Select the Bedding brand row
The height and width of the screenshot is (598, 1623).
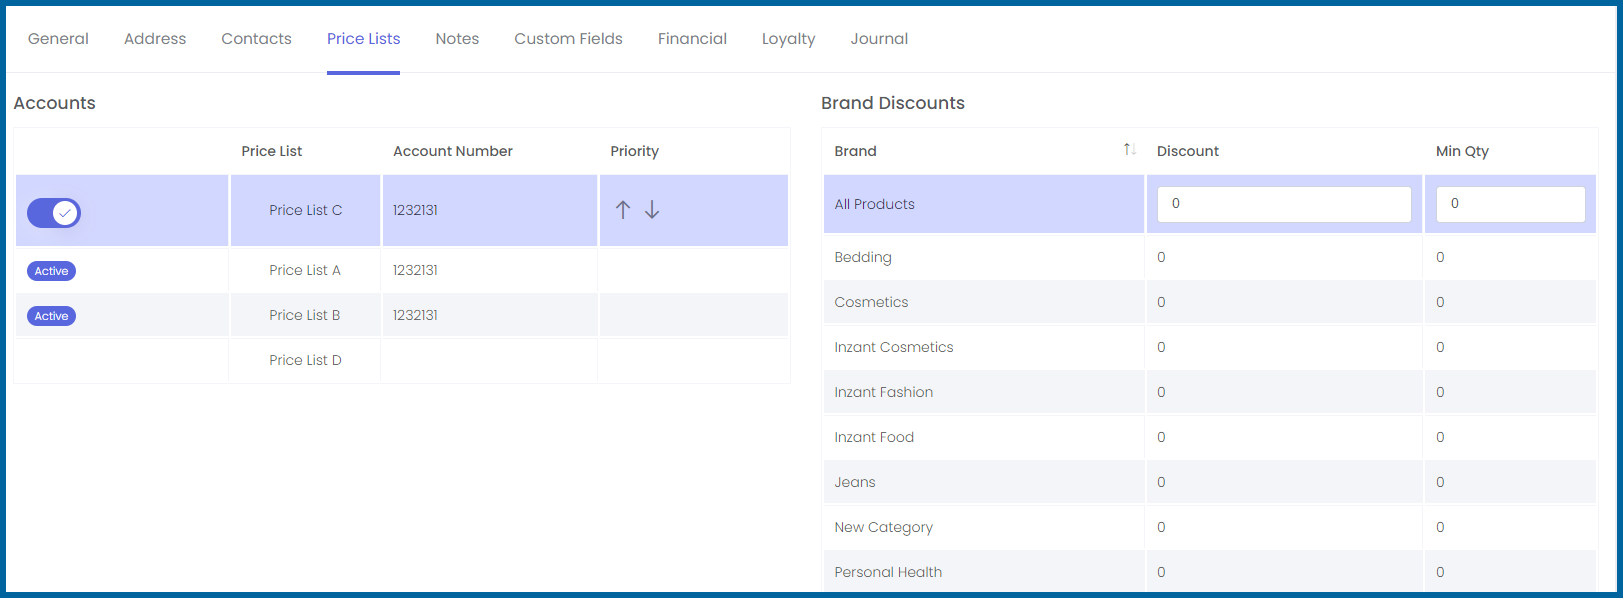coord(1209,257)
